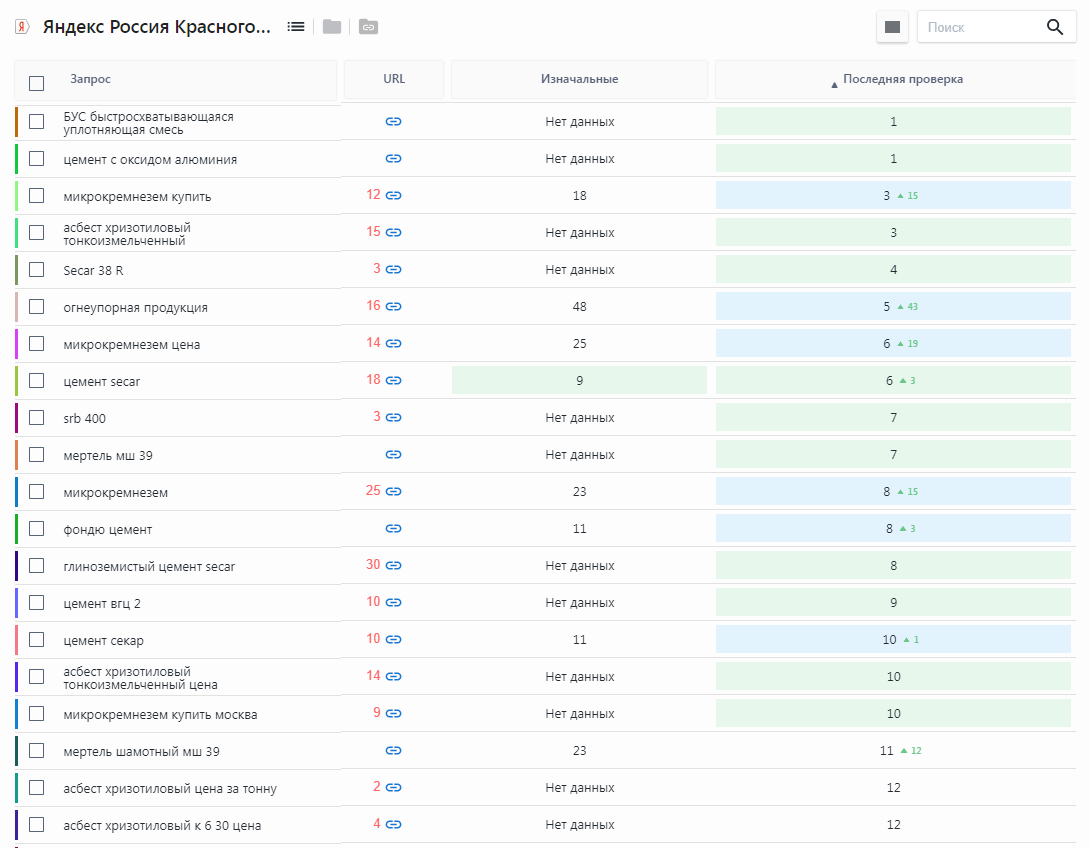The image size is (1089, 848).
Task: Select the 'srb 400' query checkbox
Action: pos(37,418)
